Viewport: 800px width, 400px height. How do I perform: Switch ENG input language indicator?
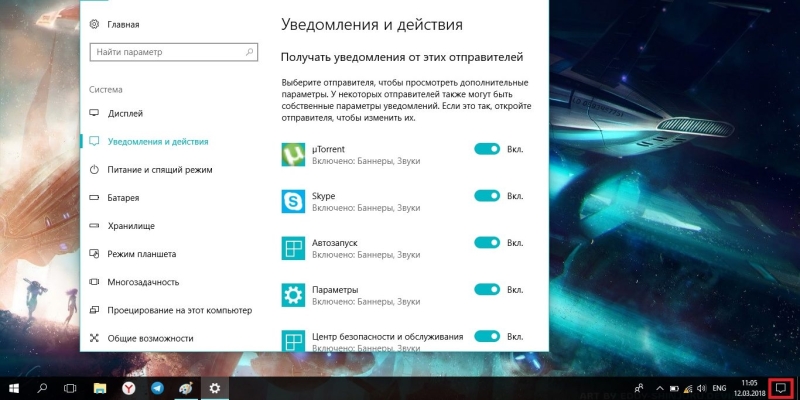point(719,389)
